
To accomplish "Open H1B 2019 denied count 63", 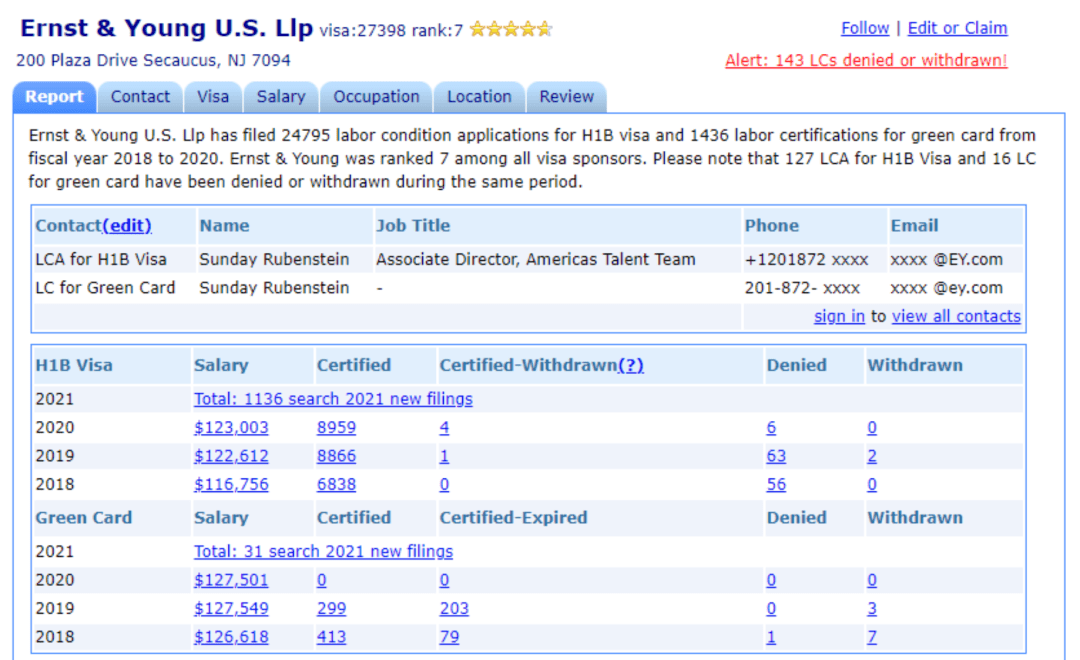I will point(776,456).
